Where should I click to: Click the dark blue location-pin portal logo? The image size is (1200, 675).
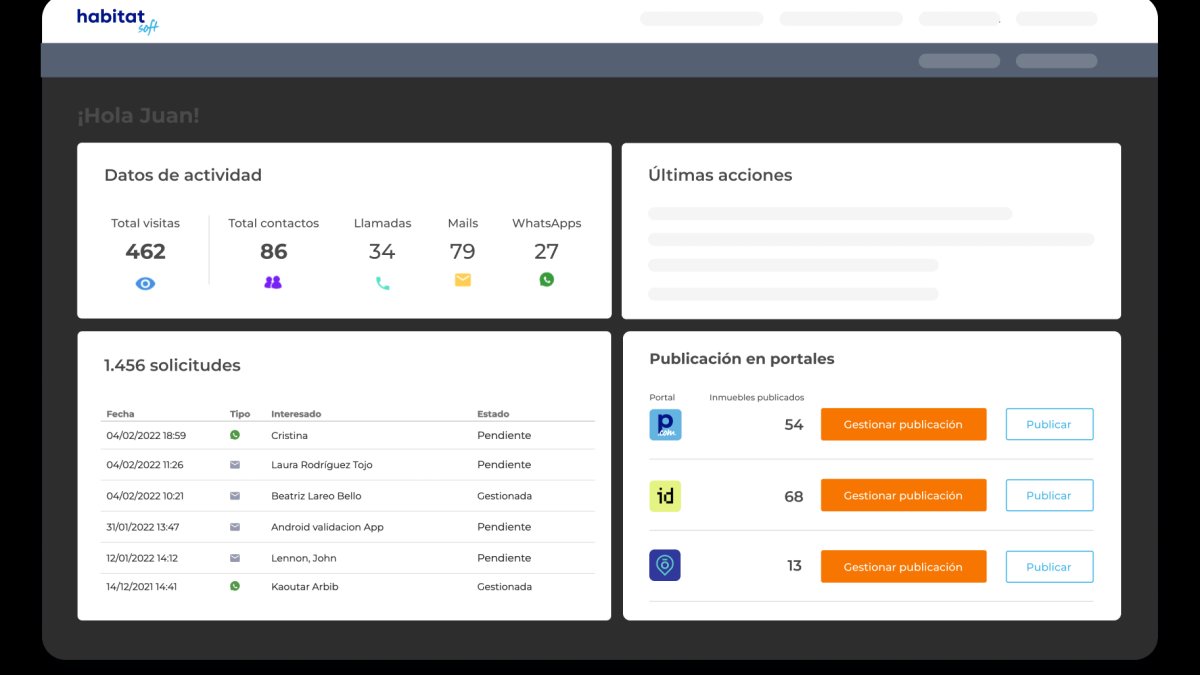click(665, 566)
